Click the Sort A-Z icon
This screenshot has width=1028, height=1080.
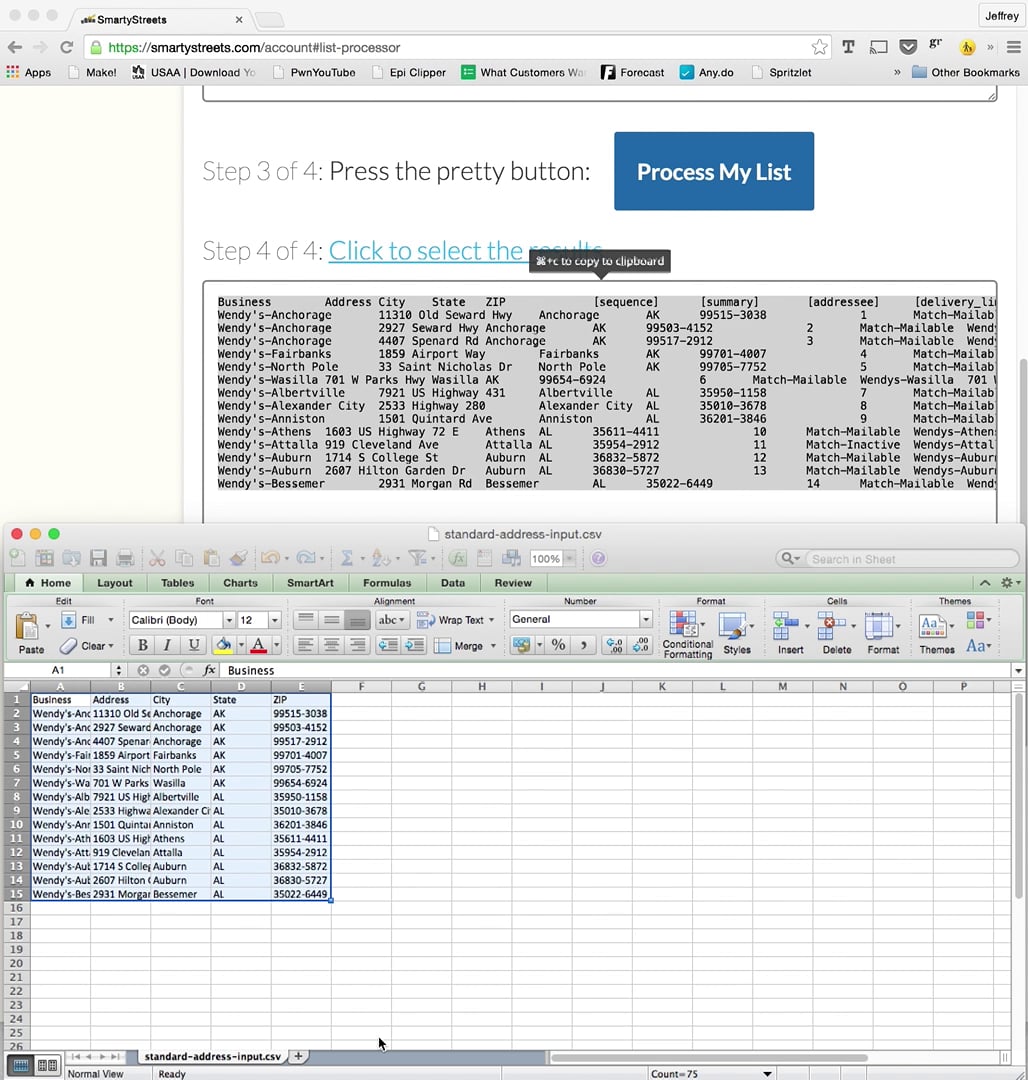379,558
